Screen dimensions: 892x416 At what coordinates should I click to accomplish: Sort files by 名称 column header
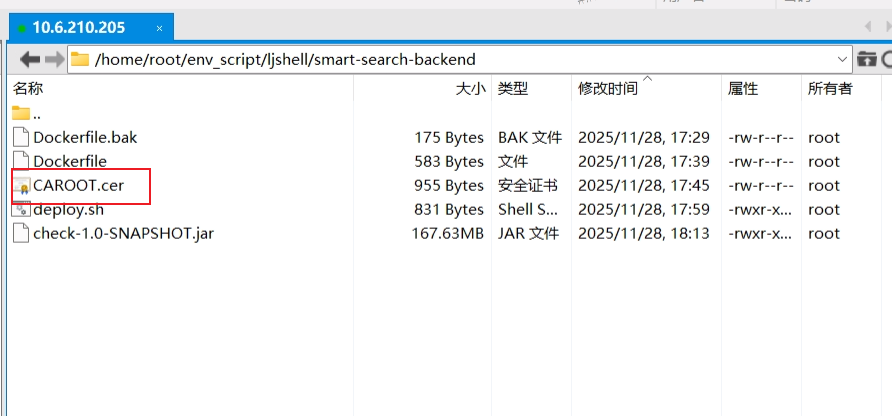(28, 89)
